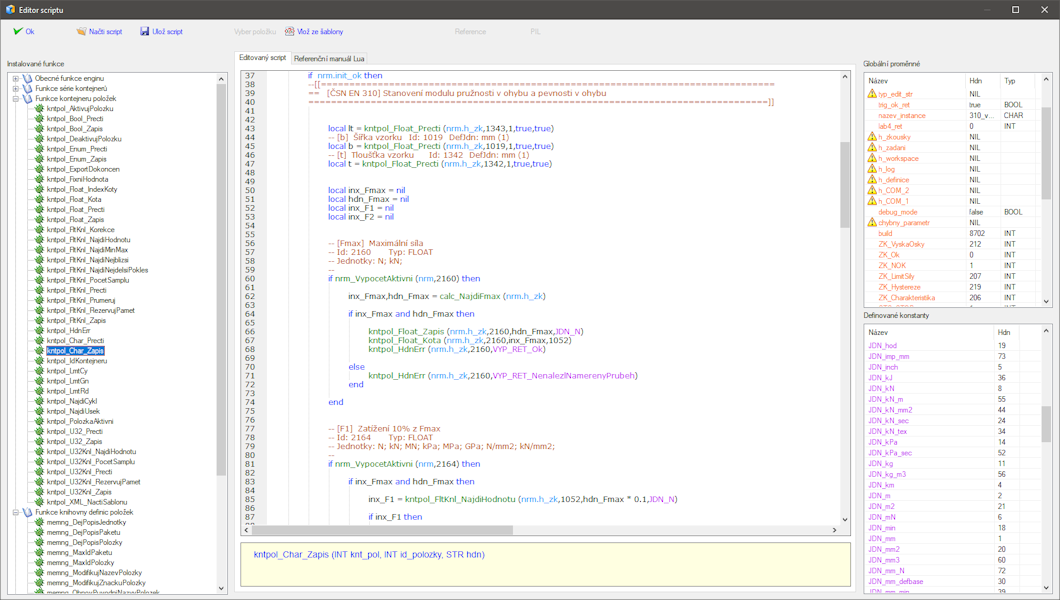Click the green icon beside kntpol_AktivujPolozku
Viewport: 1060px width, 600px height.
pyautogui.click(x=39, y=109)
